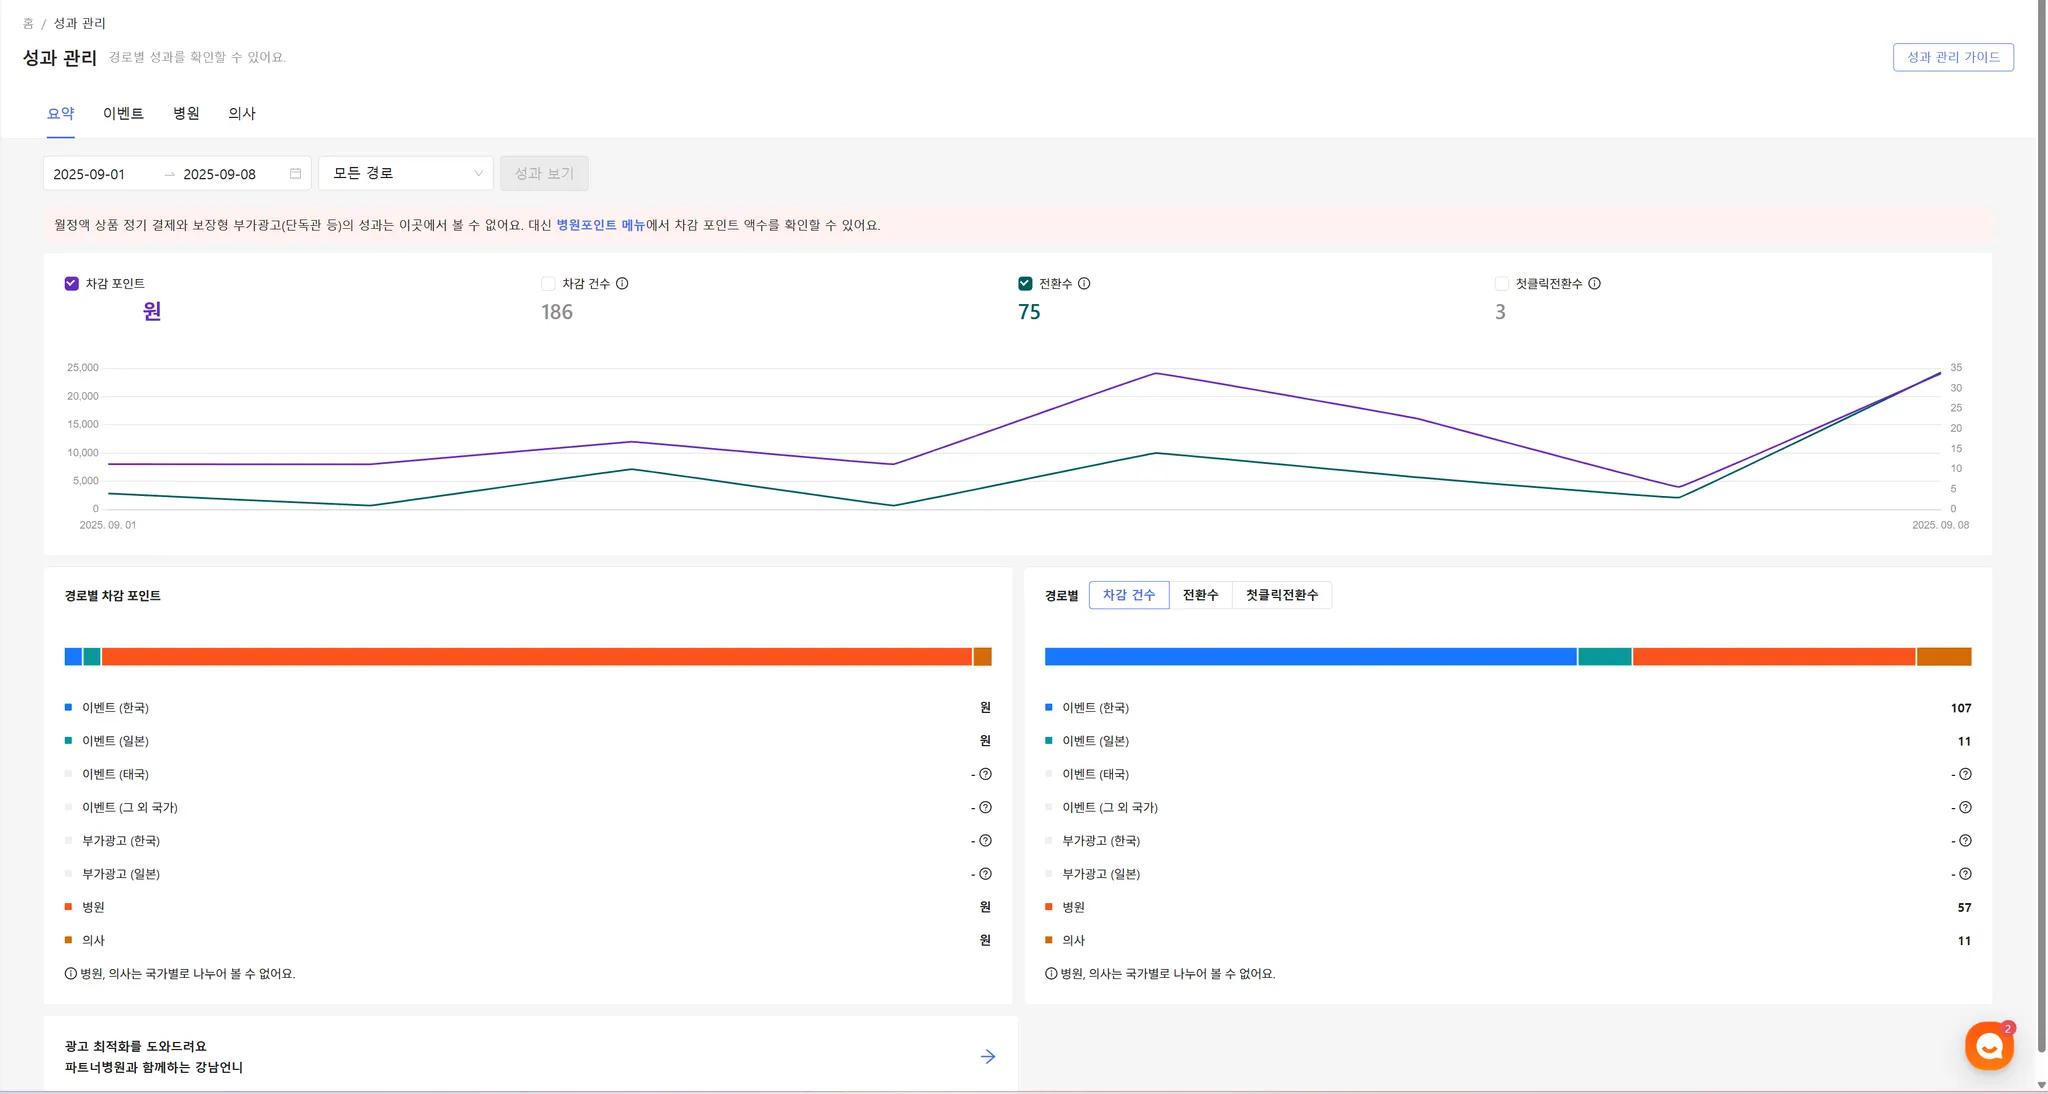Open the orange chat support bubble
Screen dimensions: 2048x1094
click(x=1989, y=1046)
